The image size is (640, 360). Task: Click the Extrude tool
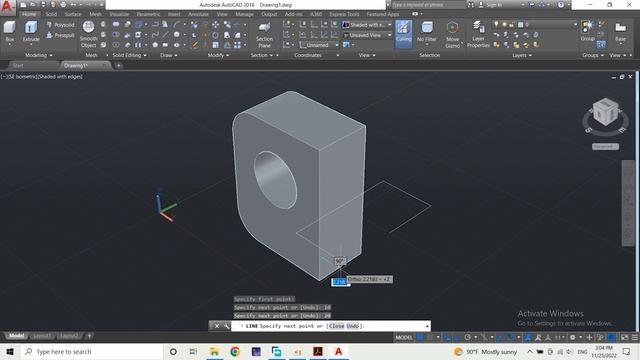point(31,32)
